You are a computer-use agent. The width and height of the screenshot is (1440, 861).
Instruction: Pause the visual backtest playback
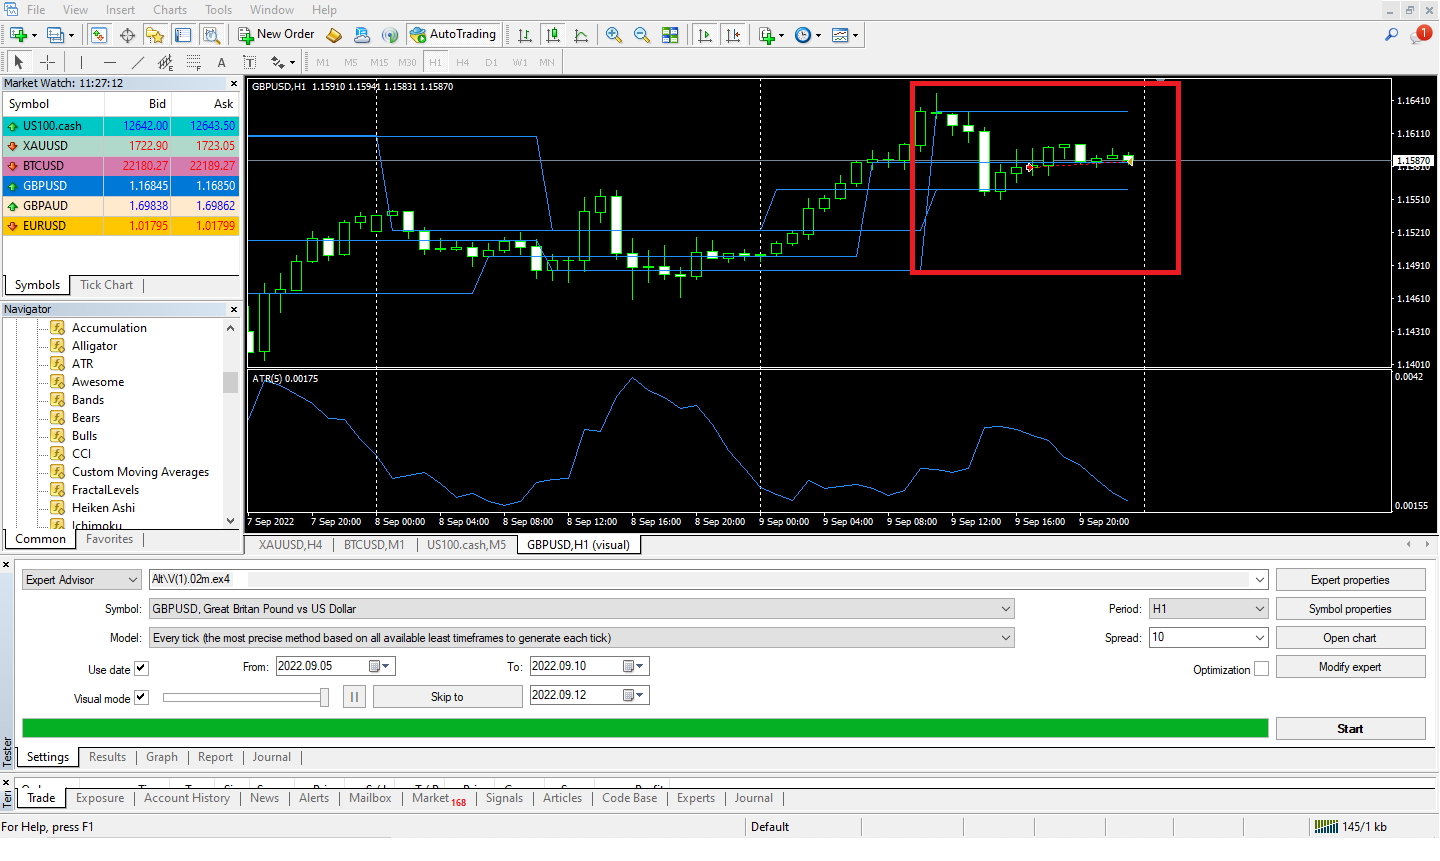click(354, 697)
